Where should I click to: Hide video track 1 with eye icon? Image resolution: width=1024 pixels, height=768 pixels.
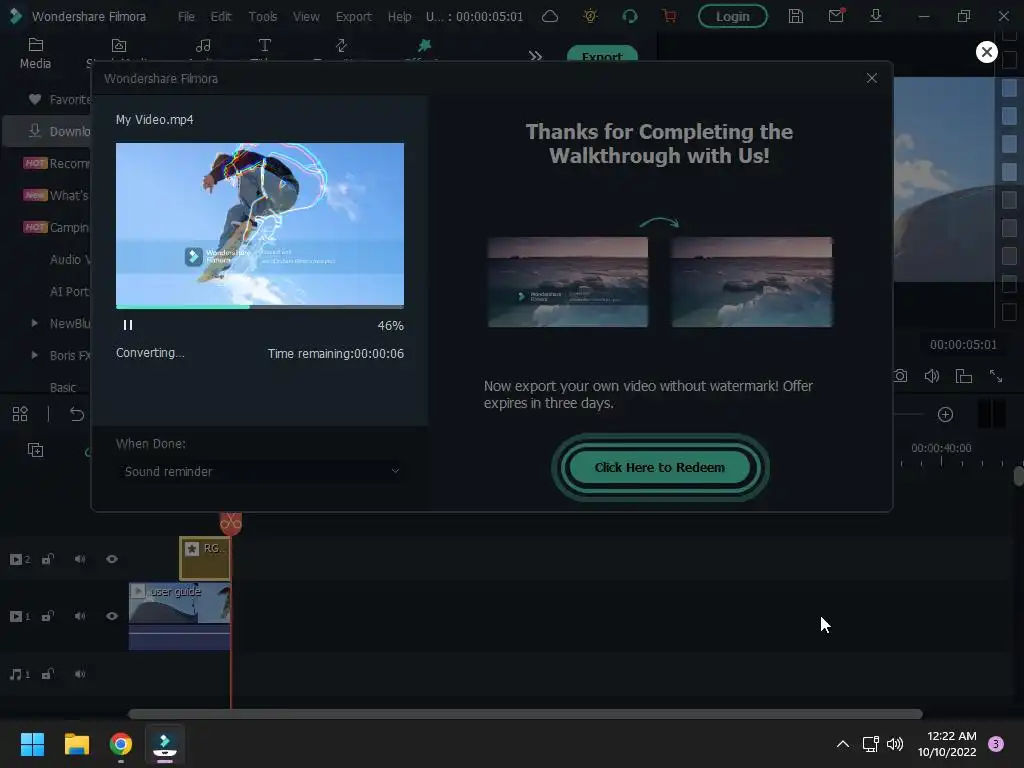[x=112, y=616]
